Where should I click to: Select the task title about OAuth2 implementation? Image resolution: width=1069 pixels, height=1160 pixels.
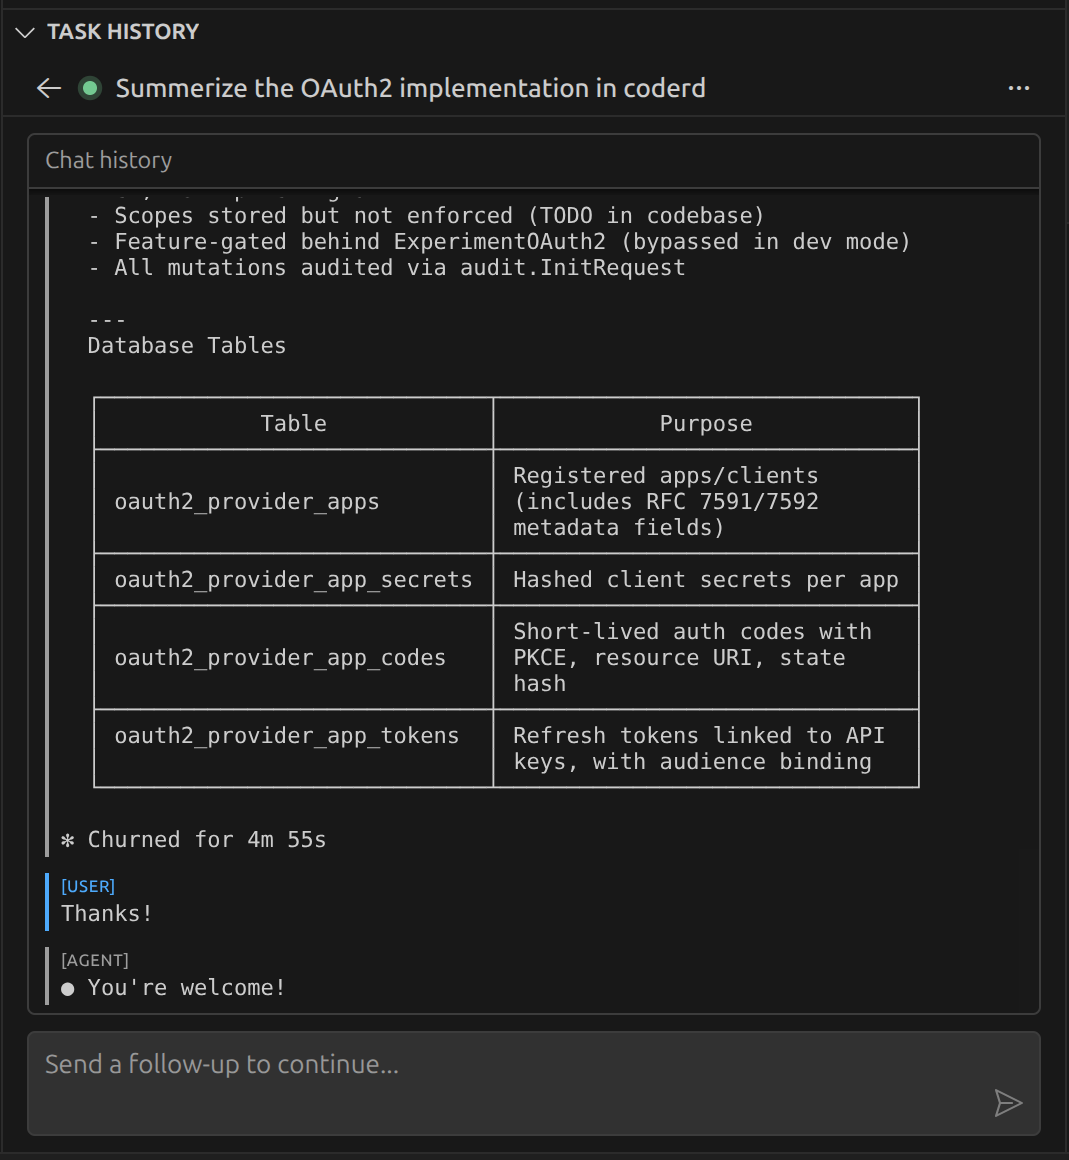[411, 88]
